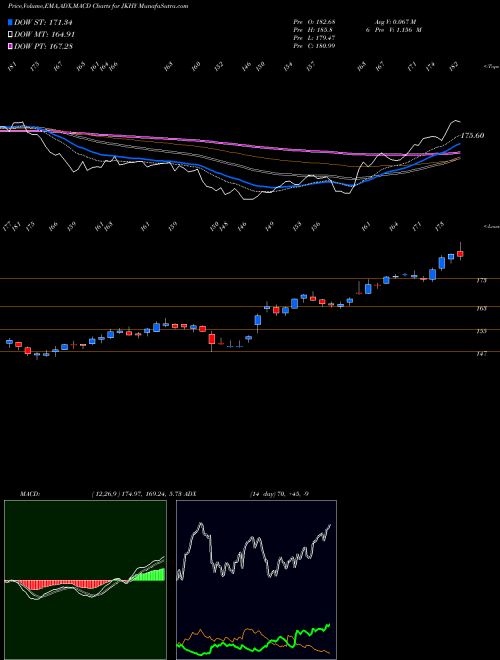Viewport: 500px width, 660px height.
Task: Click the 175.60 price label on EMA chart
Action: 473,136
